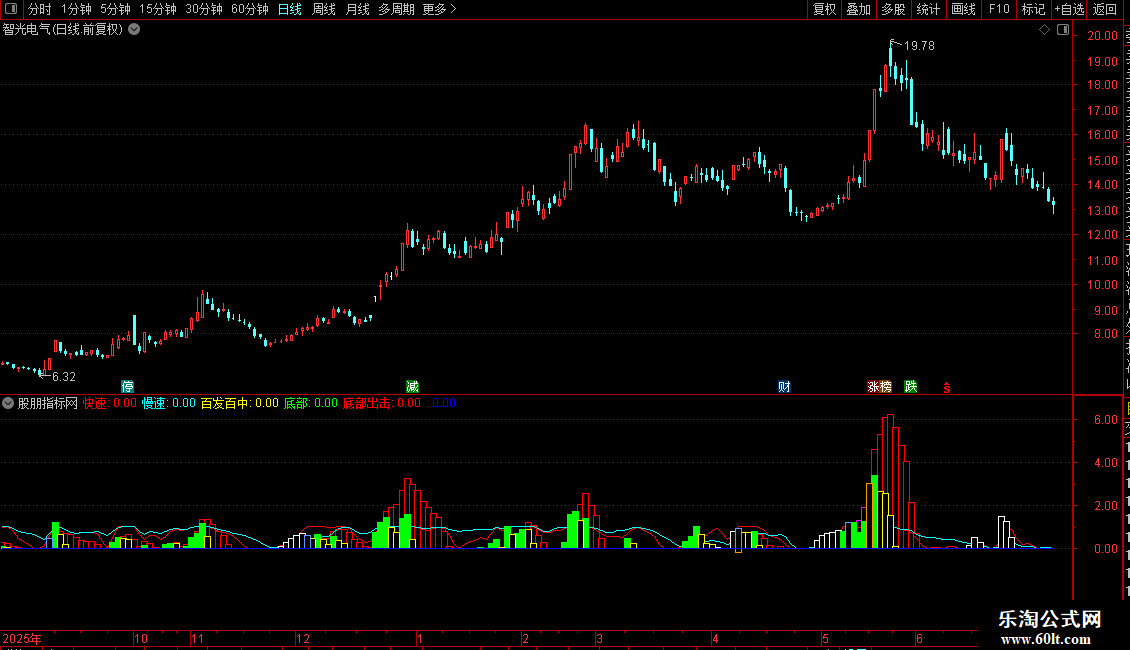Click the 财 financial report marker

[784, 387]
